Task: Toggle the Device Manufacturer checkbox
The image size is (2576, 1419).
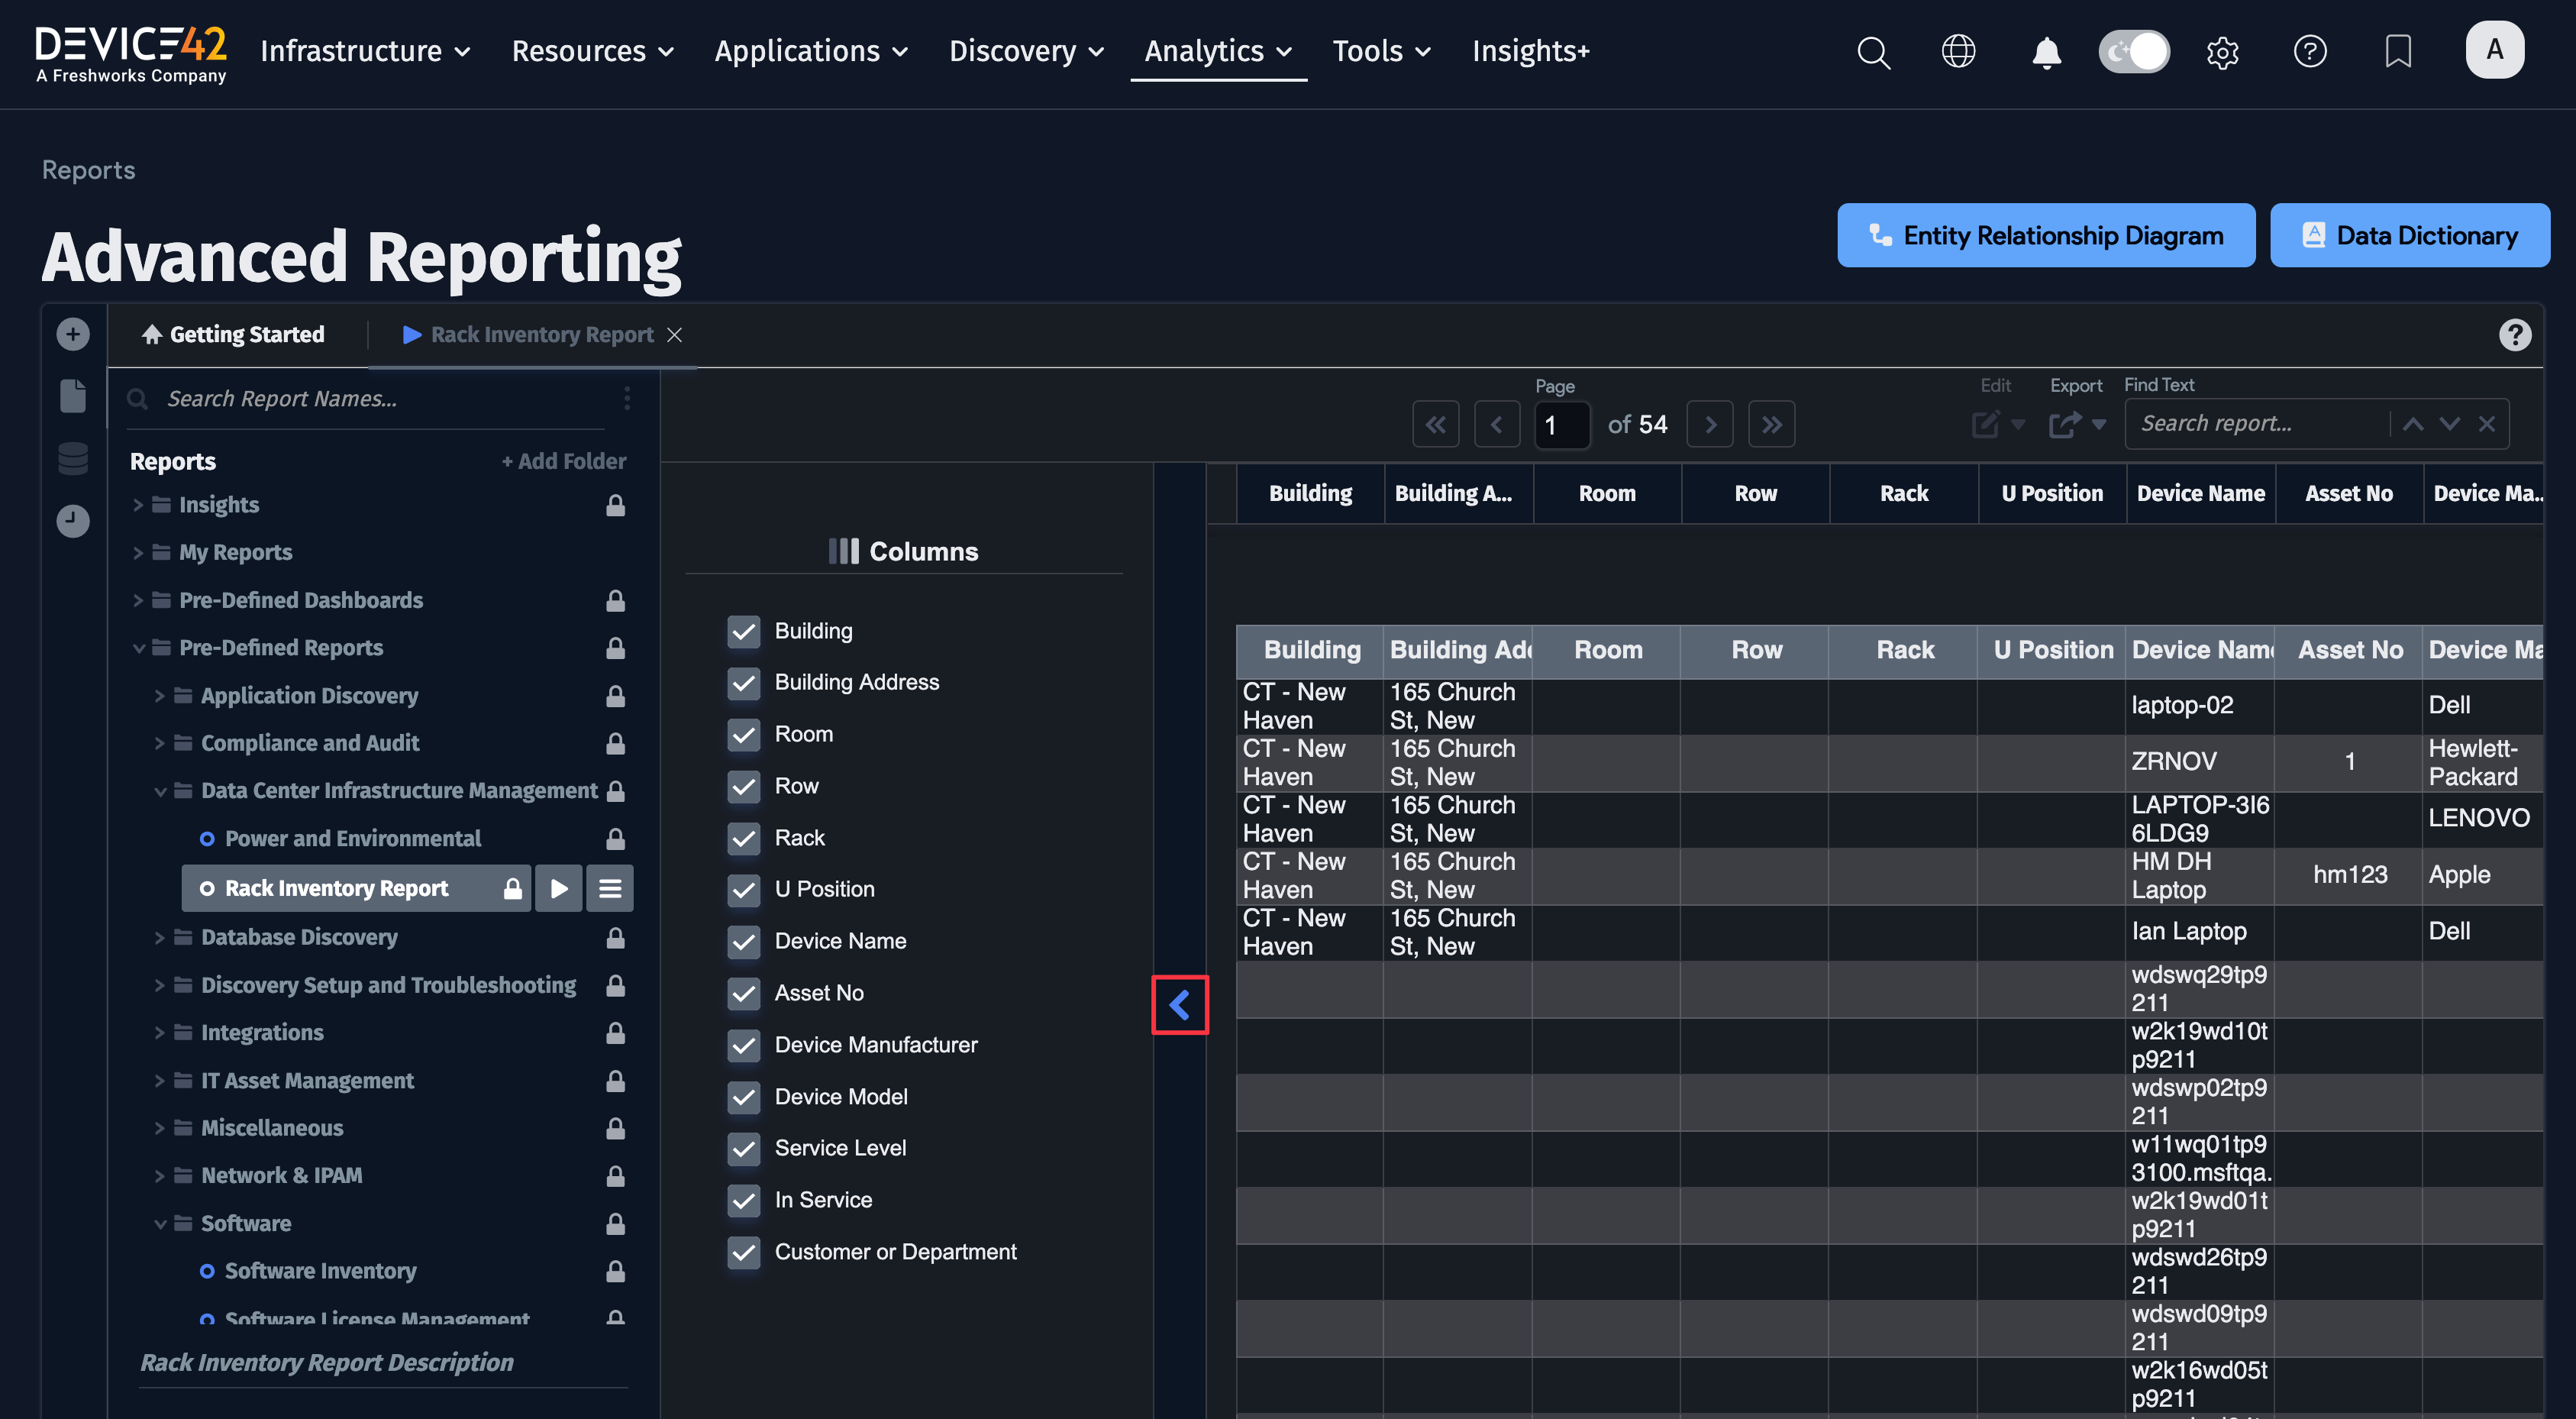Action: [x=744, y=1045]
